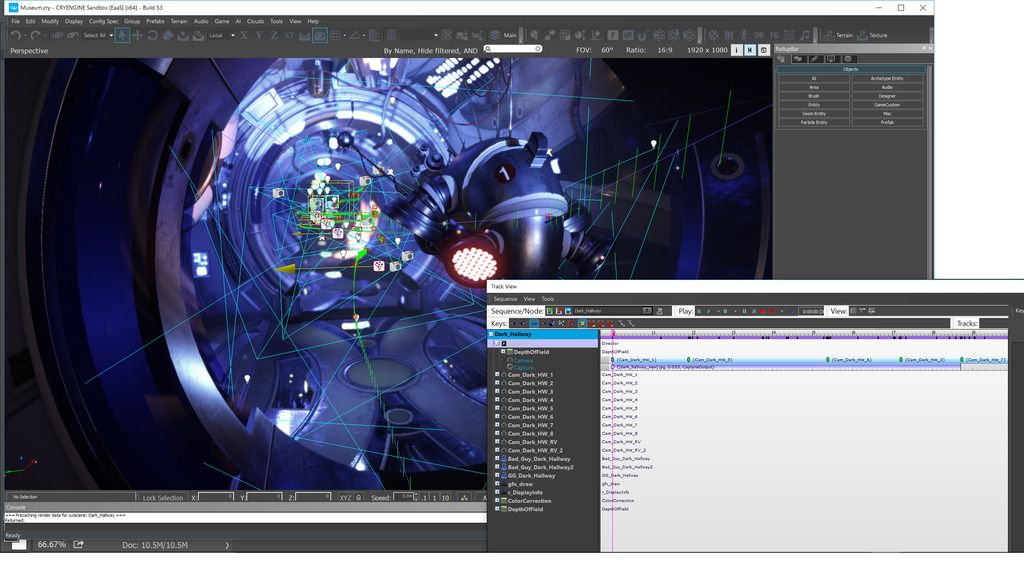
Task: Click first View icon in Track View
Action: tap(854, 311)
